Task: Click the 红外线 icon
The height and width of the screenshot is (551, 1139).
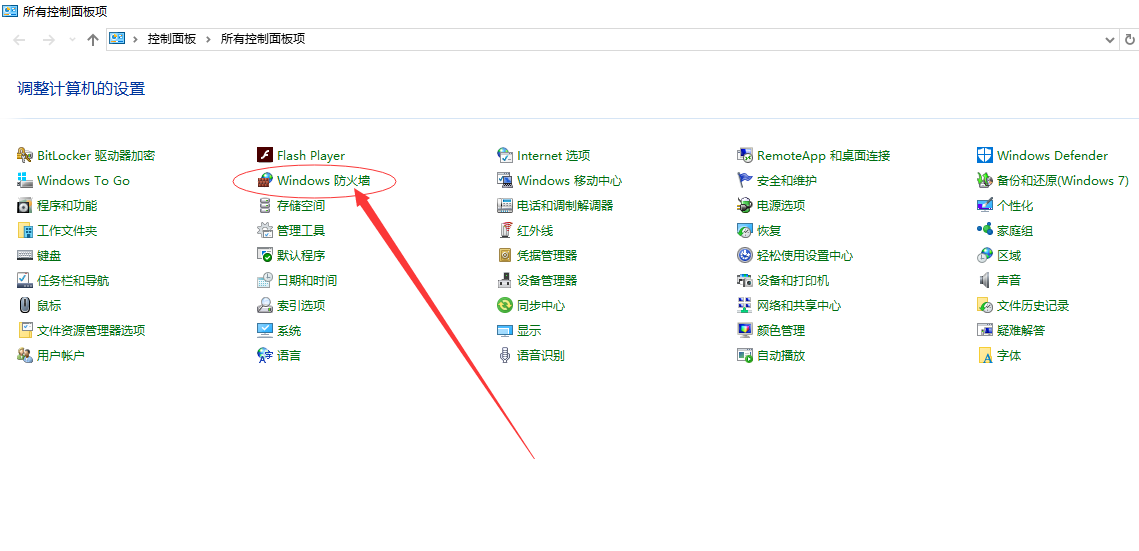Action: point(505,231)
